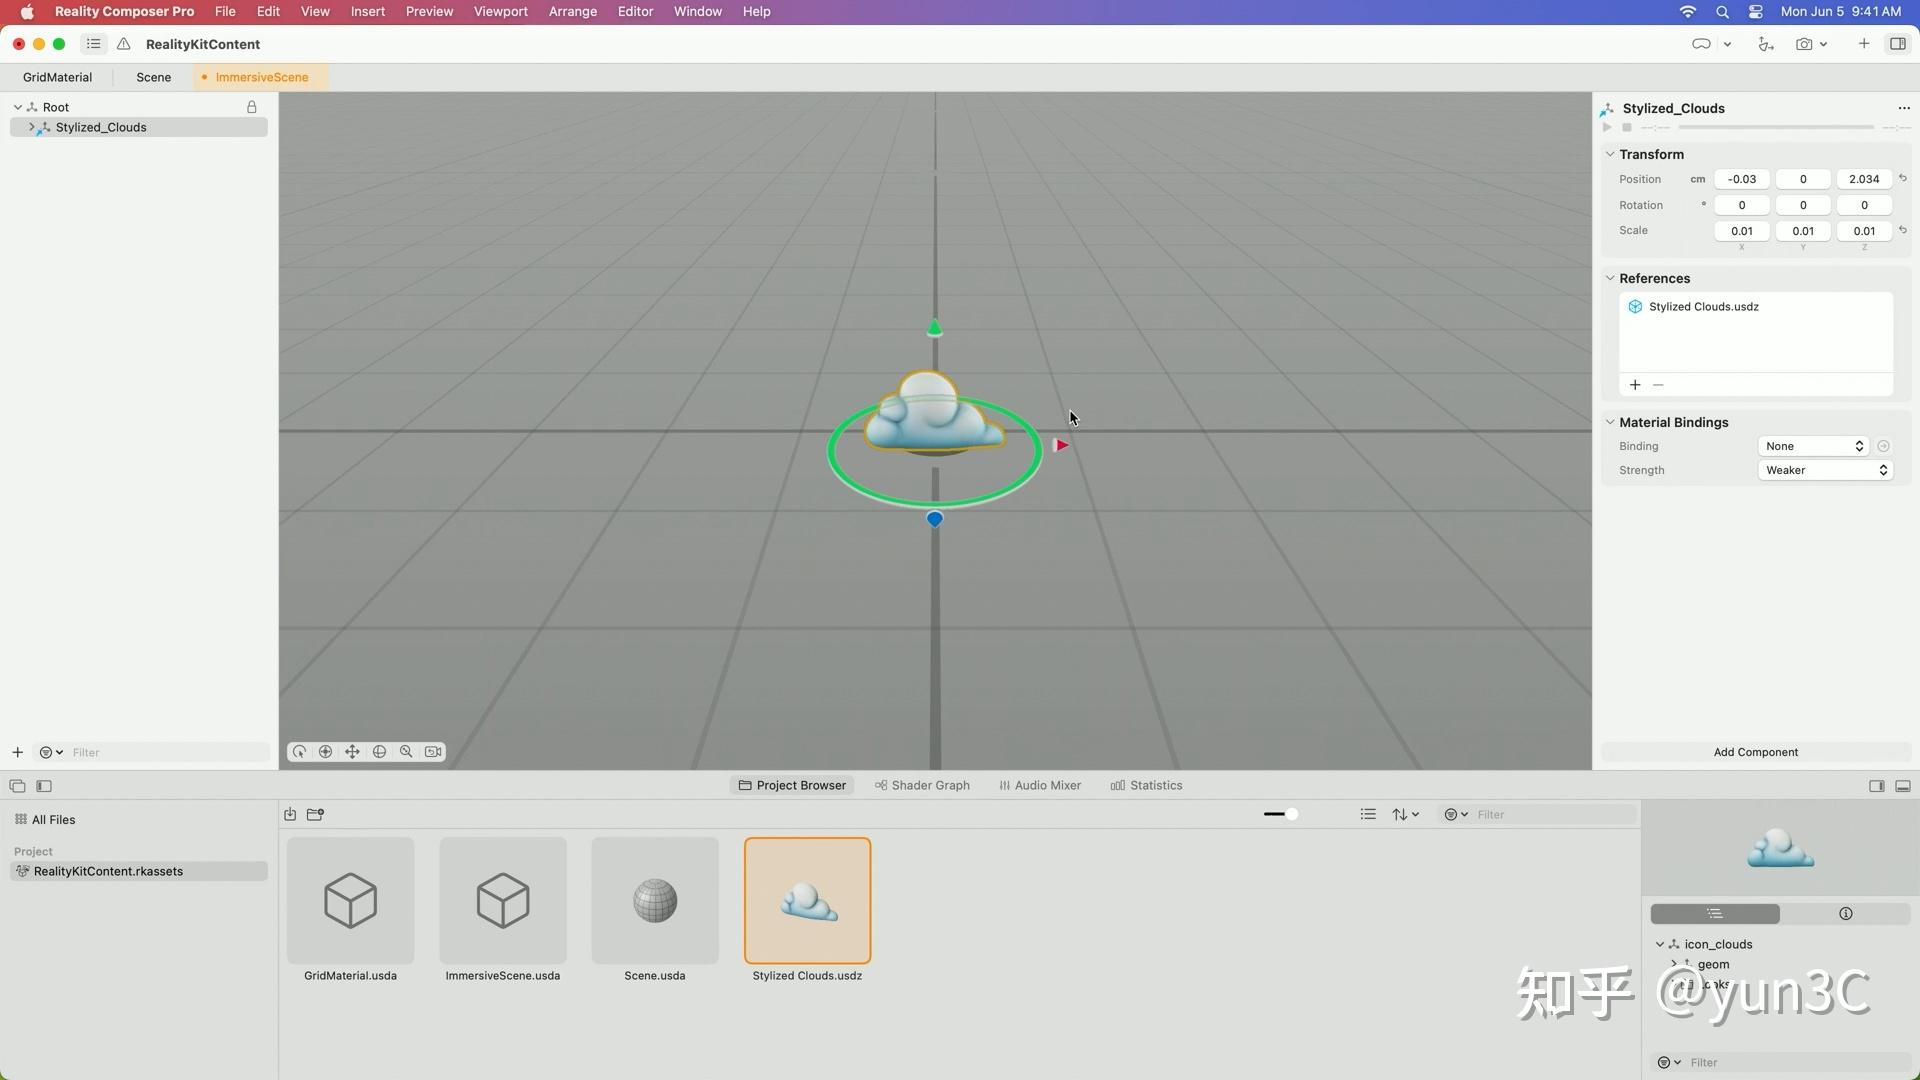Click the new folder icon in Project Browser

(x=315, y=815)
